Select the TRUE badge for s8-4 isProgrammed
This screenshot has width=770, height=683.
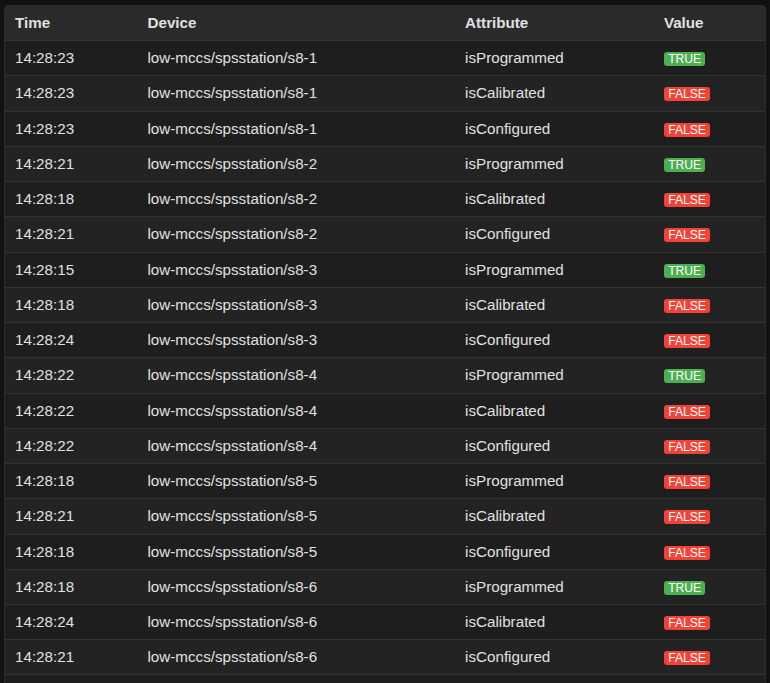(685, 376)
